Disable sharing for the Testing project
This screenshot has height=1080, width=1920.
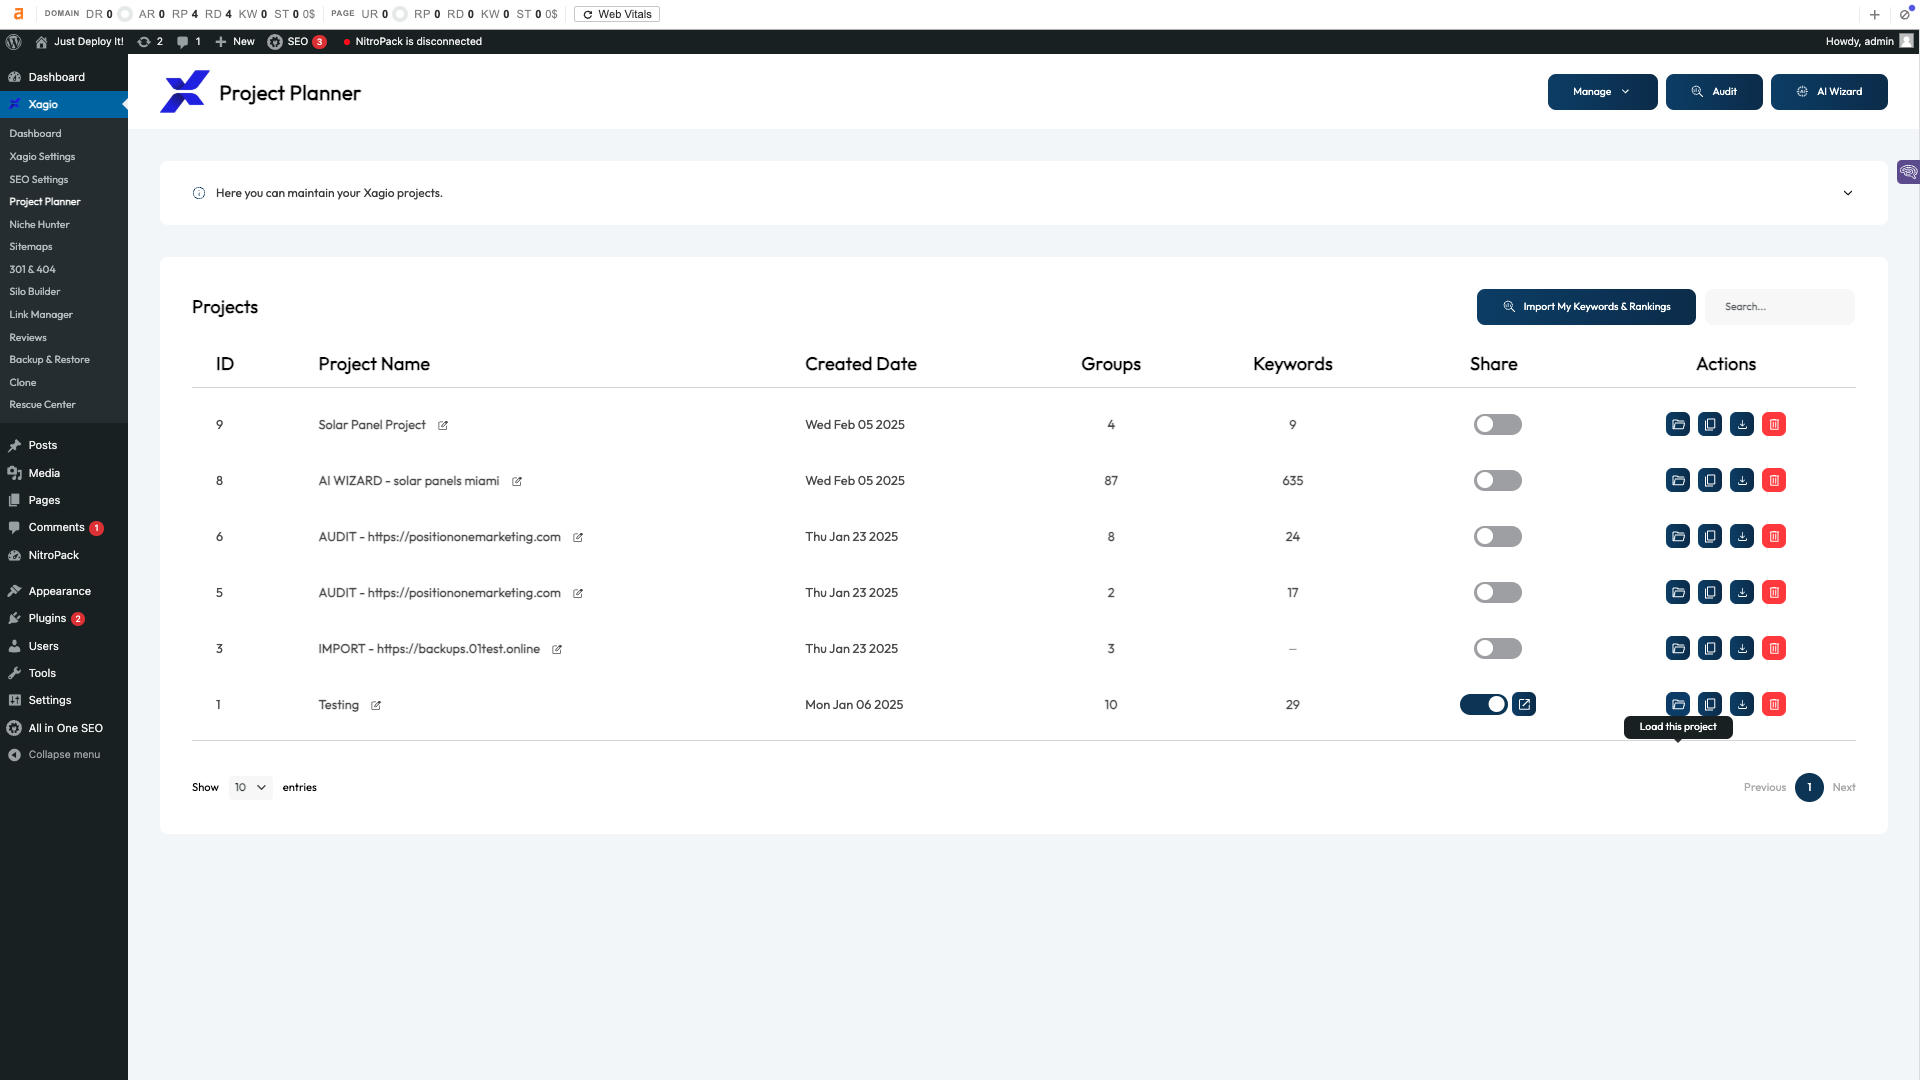point(1484,705)
